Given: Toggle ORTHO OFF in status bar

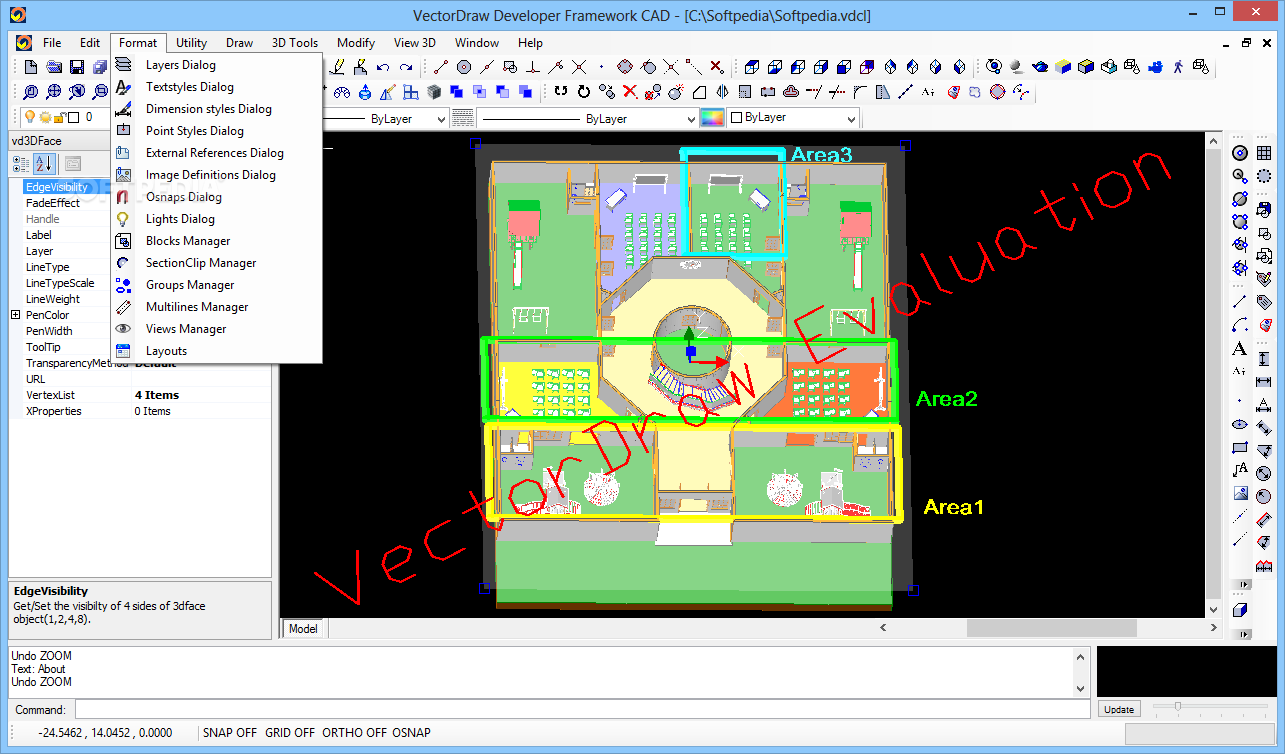Looking at the screenshot, I should click(x=354, y=733).
